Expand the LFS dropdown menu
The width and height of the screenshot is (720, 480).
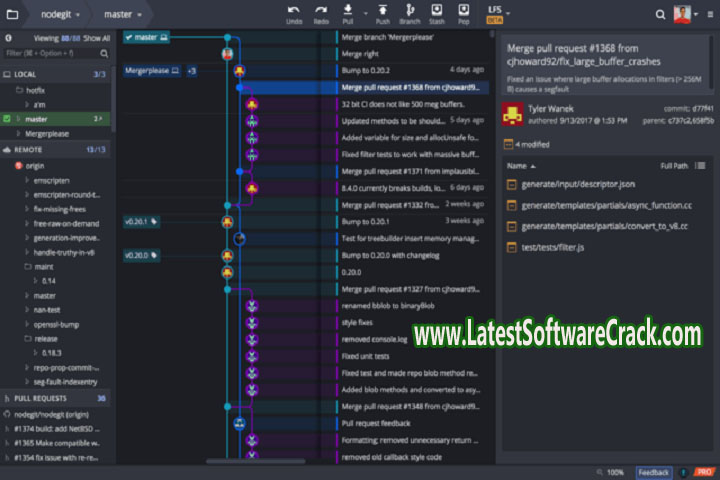click(x=496, y=14)
